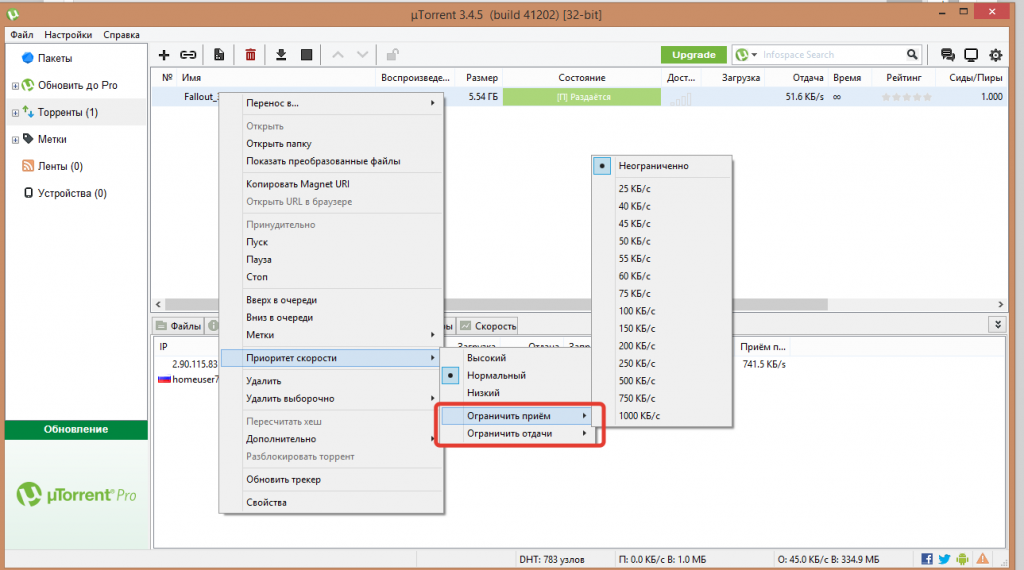The image size is (1024, 570).
Task: Choose the Низкий priority option
Action: tap(483, 393)
